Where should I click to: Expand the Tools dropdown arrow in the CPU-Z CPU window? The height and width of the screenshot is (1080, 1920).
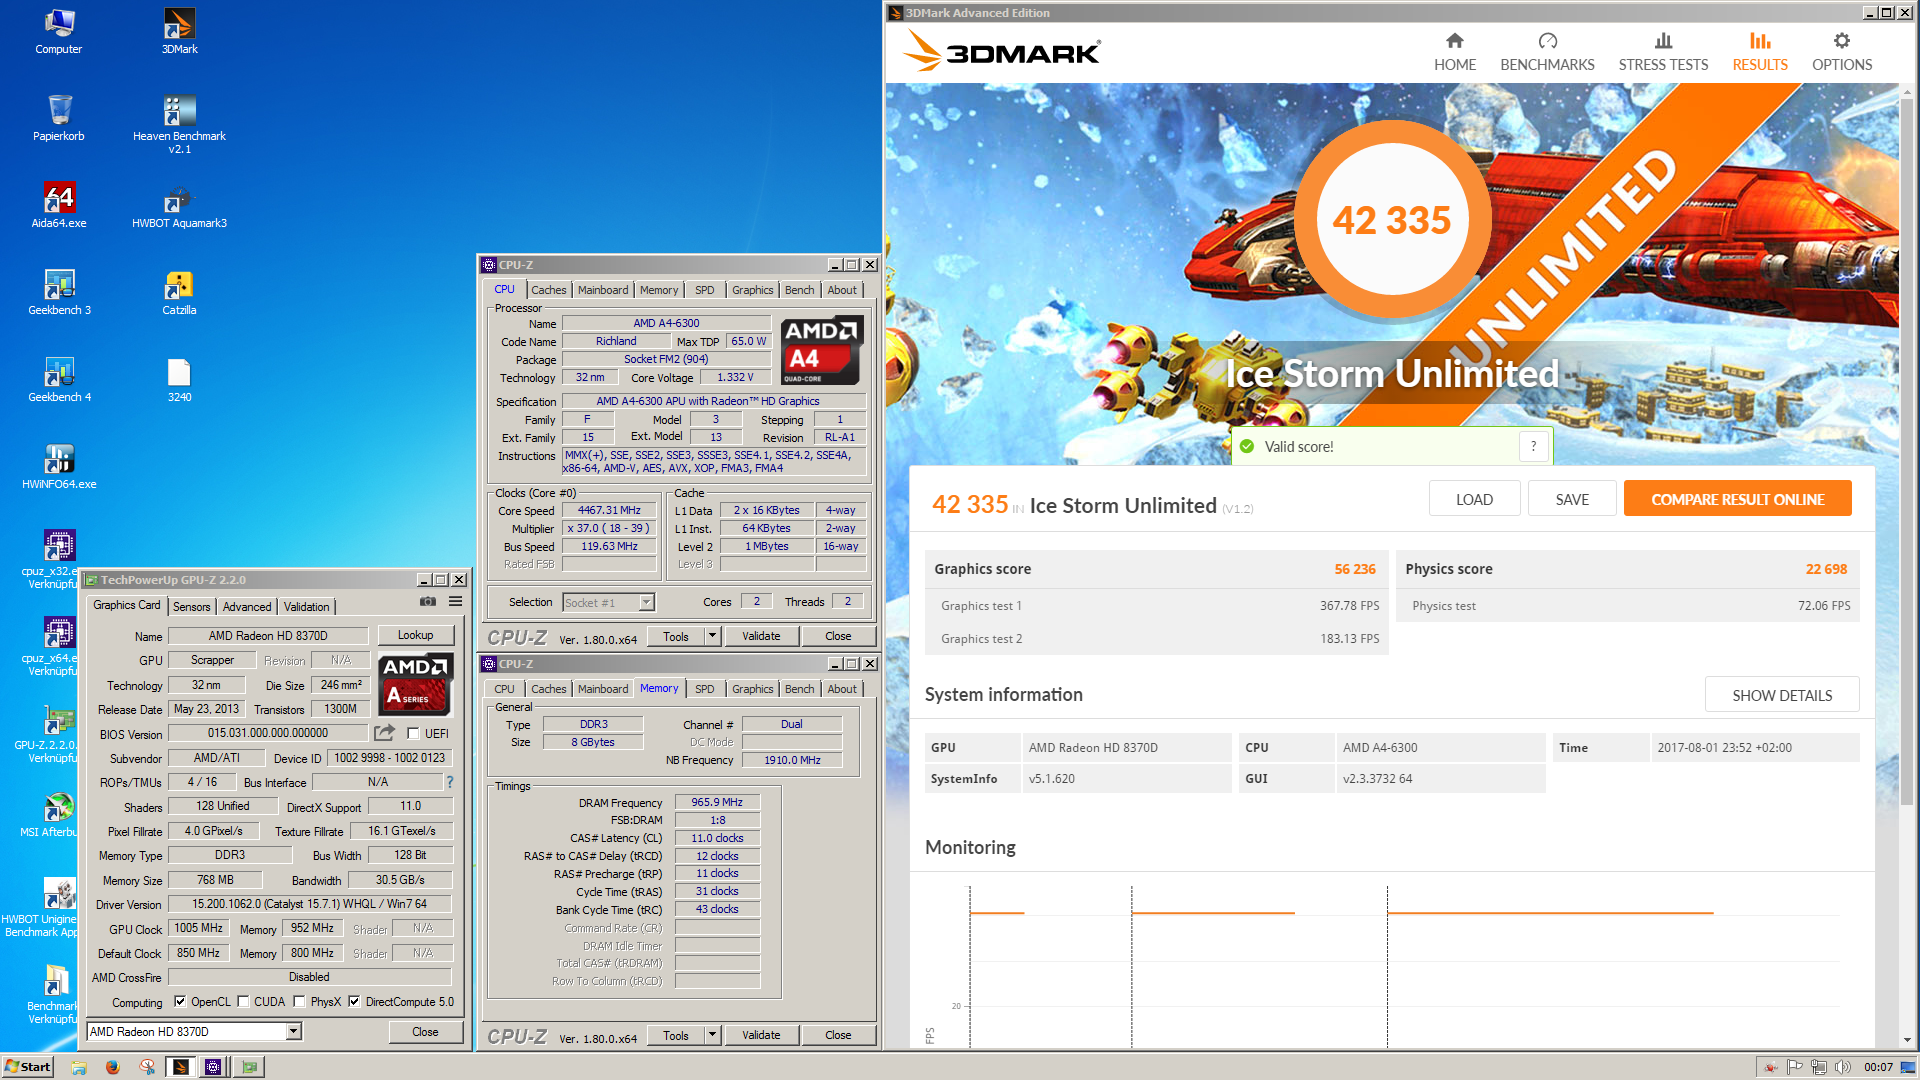[712, 636]
